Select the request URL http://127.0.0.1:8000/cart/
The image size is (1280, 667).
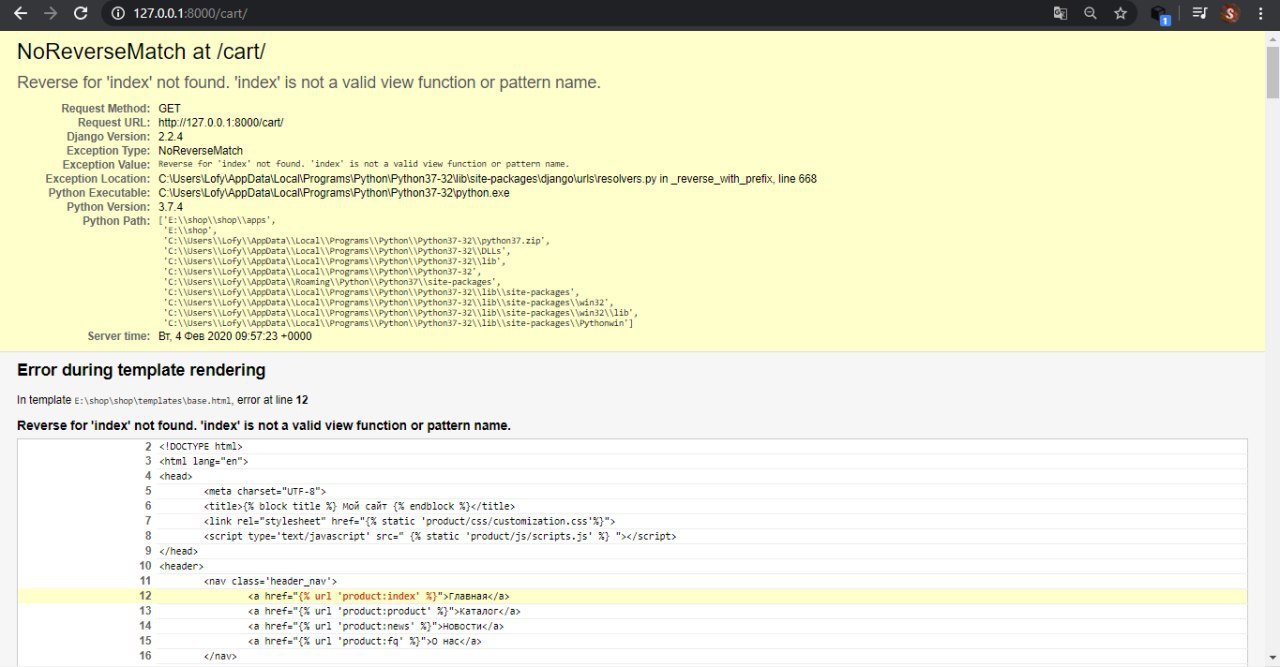221,122
